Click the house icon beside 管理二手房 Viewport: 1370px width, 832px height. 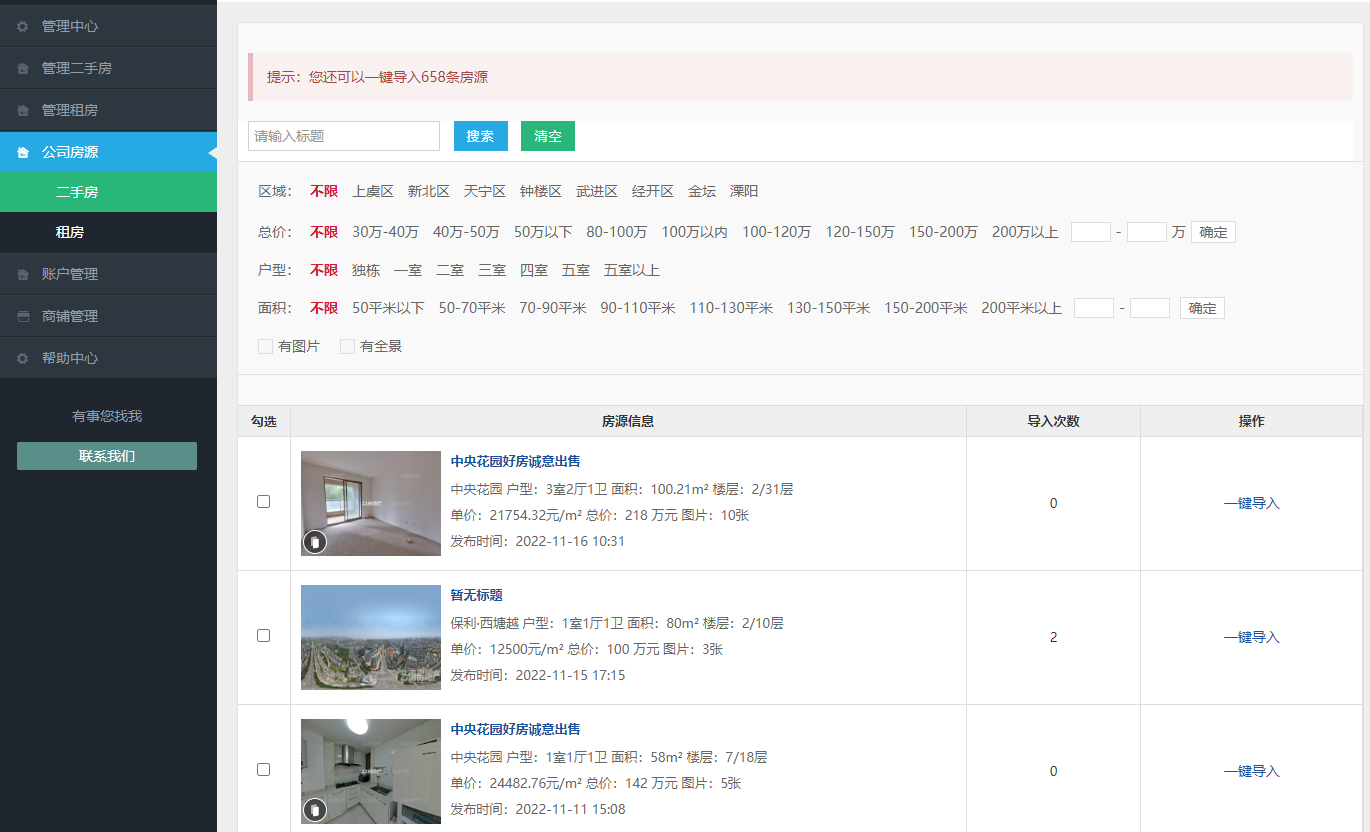23,68
